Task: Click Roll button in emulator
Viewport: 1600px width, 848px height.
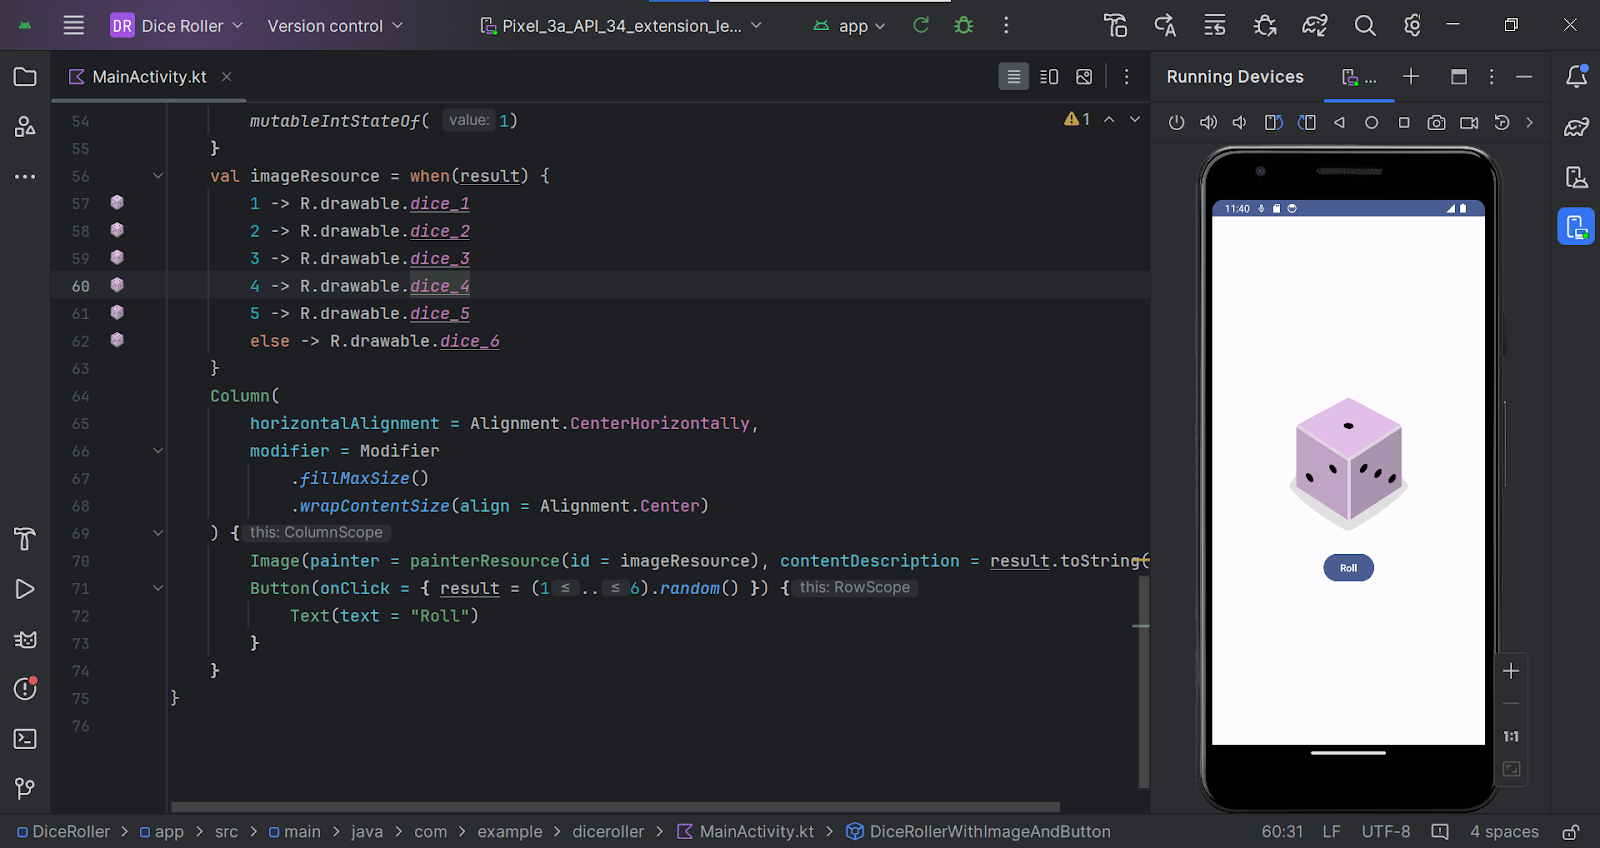Action: [1348, 568]
